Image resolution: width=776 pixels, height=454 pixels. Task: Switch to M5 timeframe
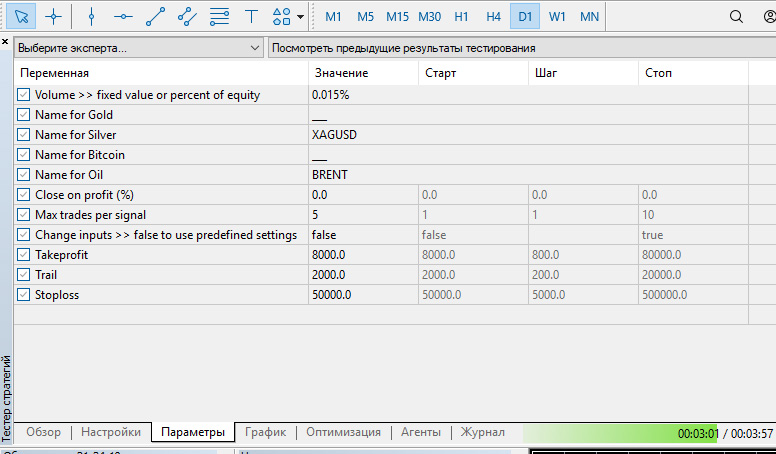365,17
